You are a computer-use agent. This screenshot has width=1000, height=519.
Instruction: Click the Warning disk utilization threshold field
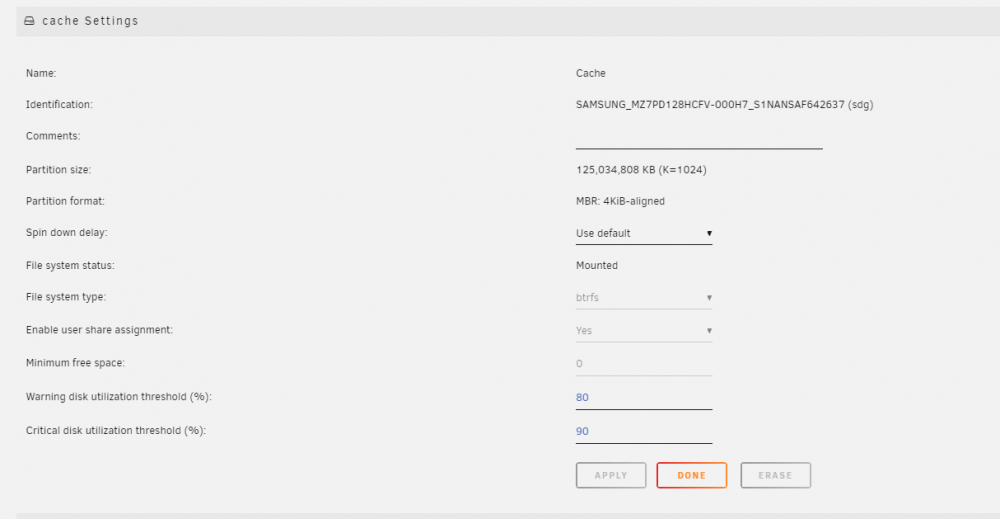643,398
